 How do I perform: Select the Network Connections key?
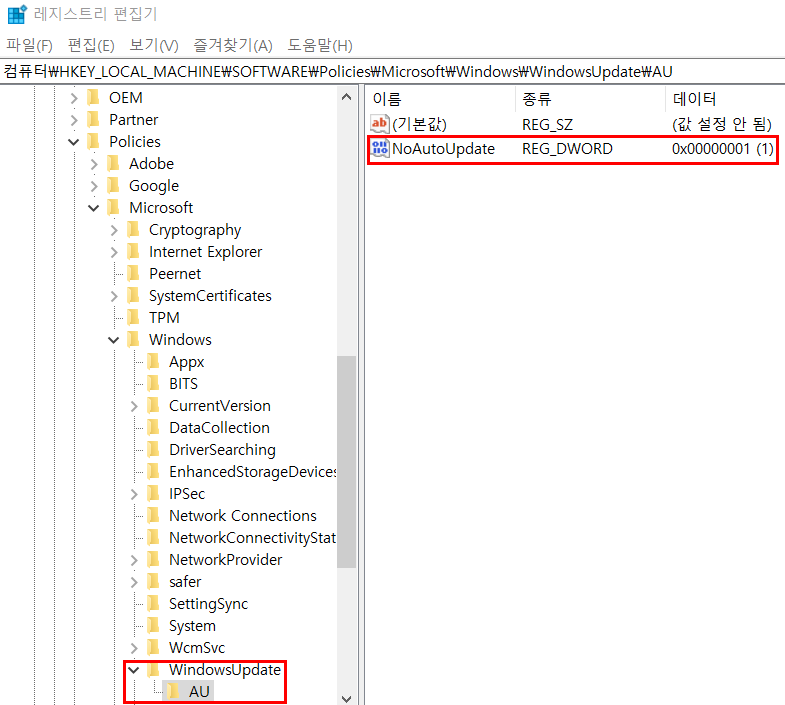(243, 516)
